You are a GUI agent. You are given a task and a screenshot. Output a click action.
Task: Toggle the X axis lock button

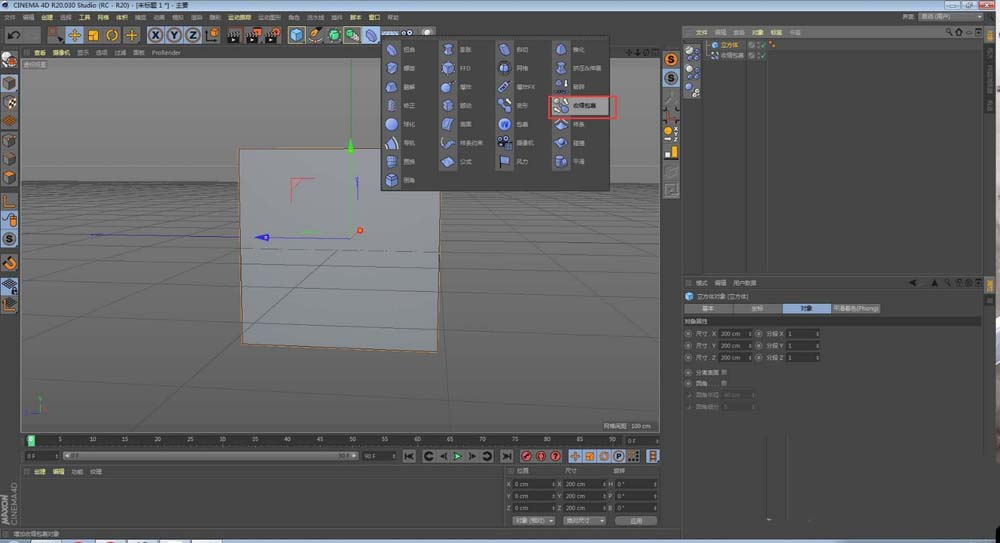tap(155, 35)
